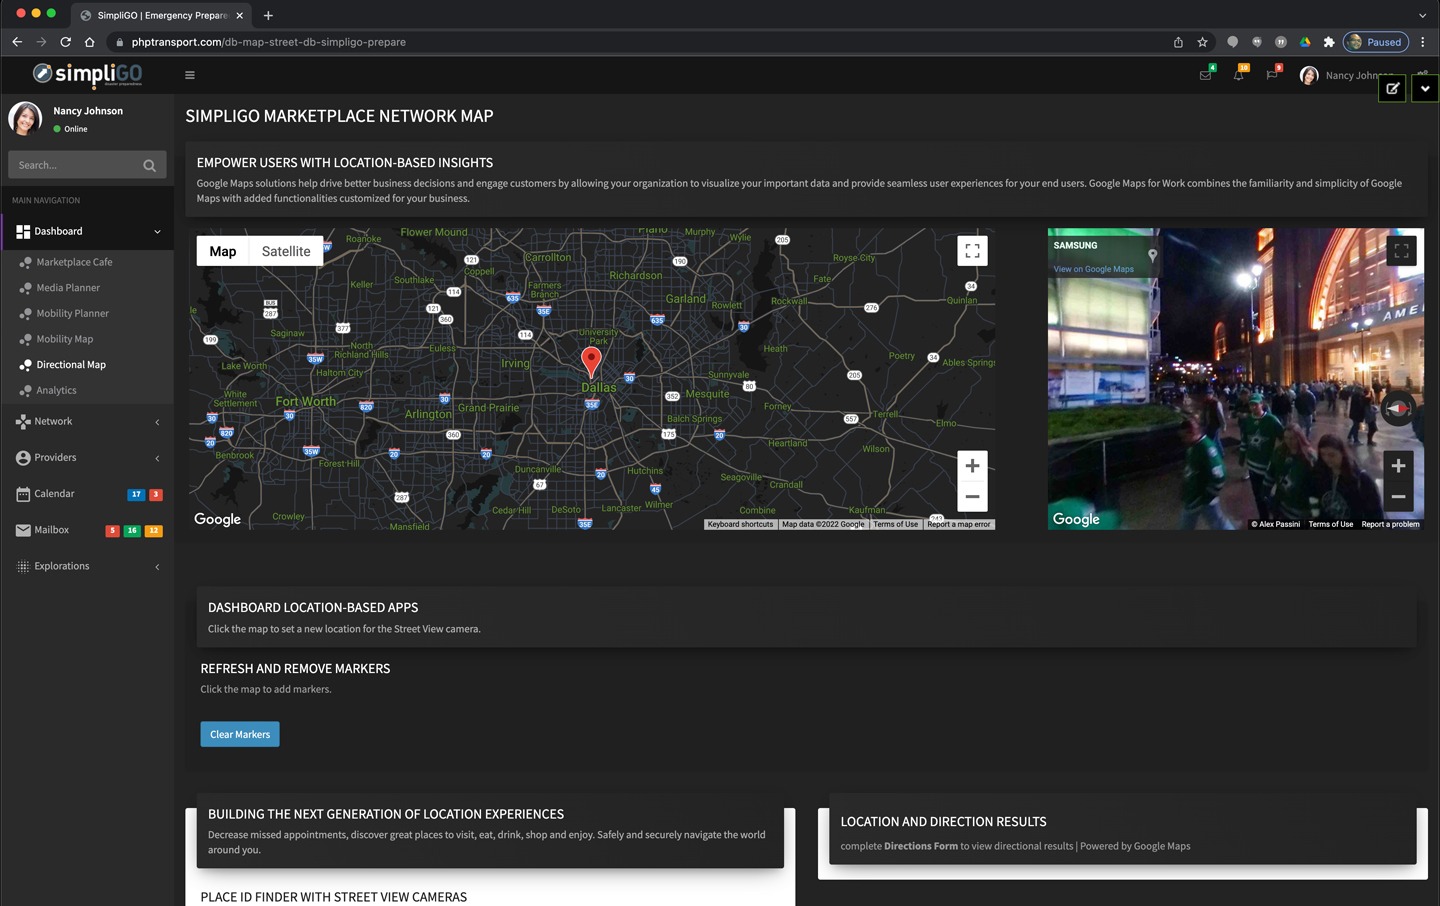This screenshot has height=906, width=1440.
Task: Open the mail envelope notifications icon
Action: pos(1206,75)
